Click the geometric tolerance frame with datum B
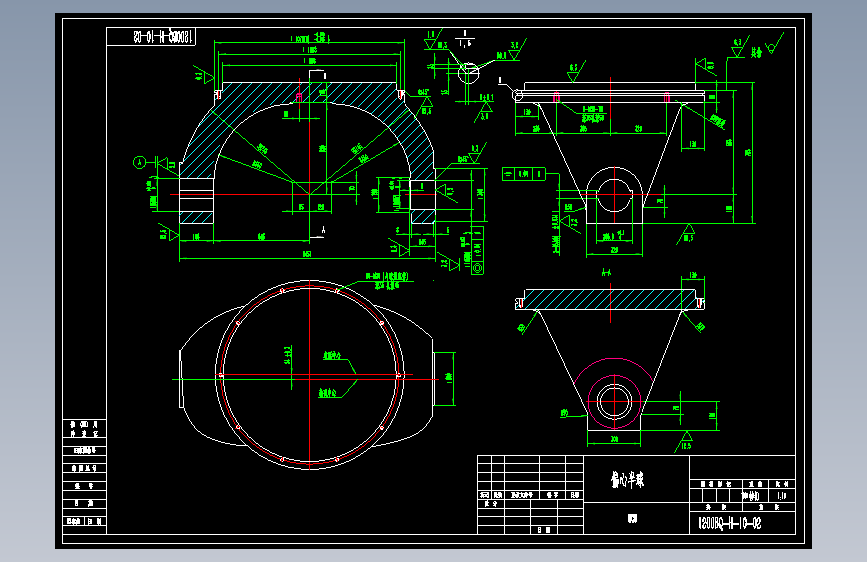The width and height of the screenshot is (867, 562). click(524, 174)
